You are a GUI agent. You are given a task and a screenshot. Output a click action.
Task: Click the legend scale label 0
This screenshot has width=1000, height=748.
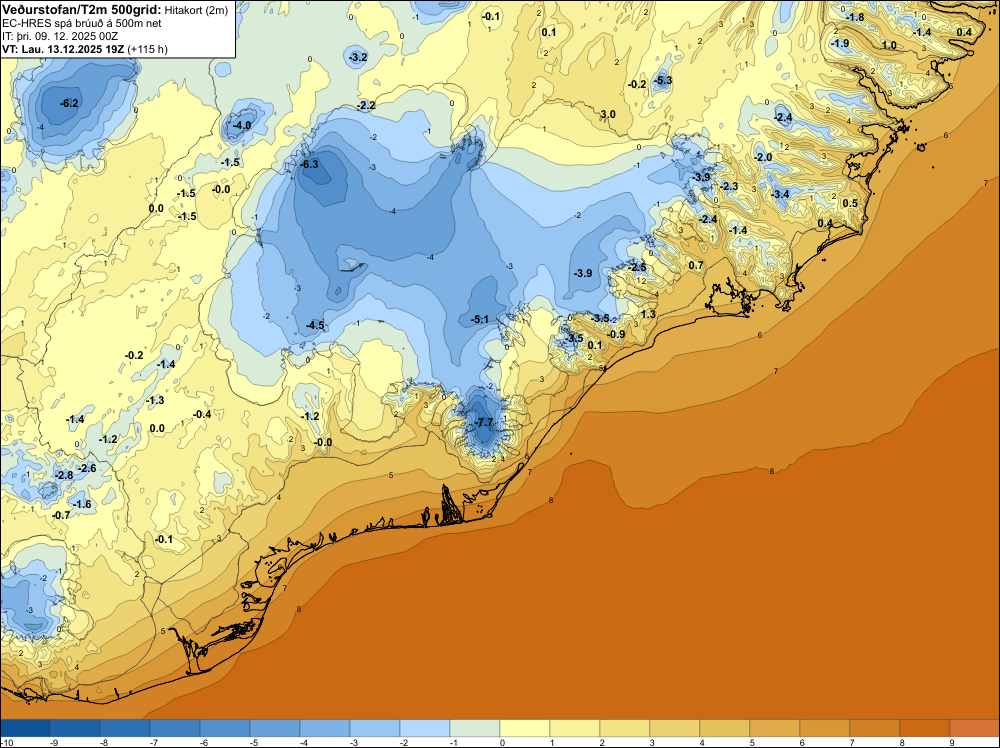pyautogui.click(x=503, y=742)
